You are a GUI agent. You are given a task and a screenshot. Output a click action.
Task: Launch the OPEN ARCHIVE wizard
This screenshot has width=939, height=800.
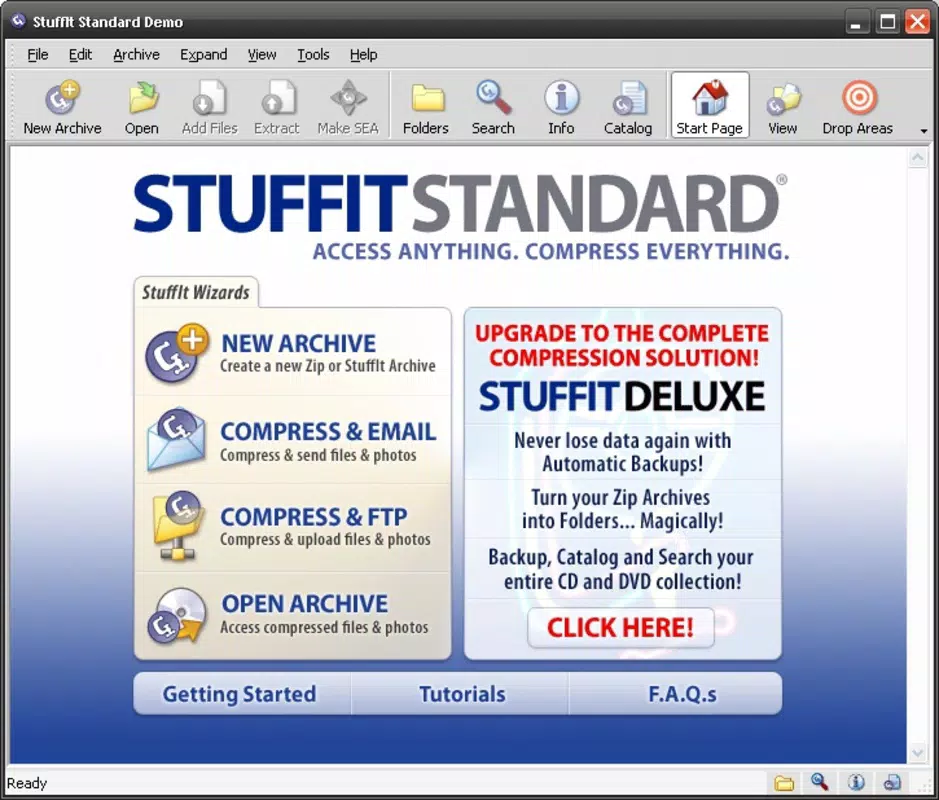(305, 604)
